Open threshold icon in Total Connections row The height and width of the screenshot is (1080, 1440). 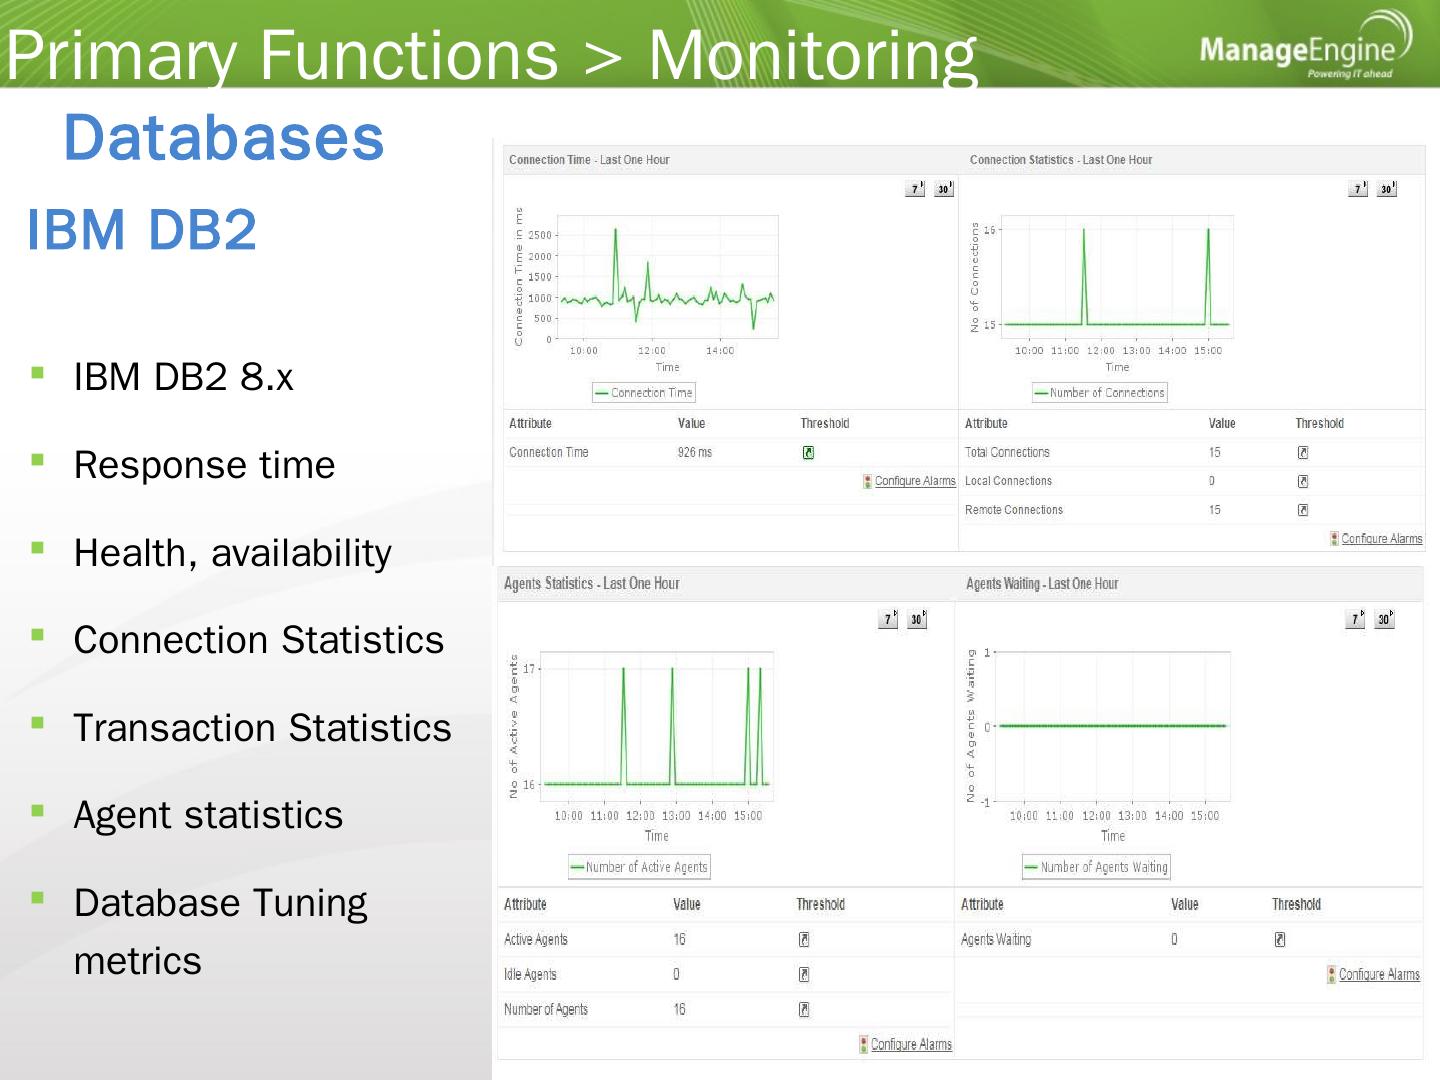point(1303,453)
